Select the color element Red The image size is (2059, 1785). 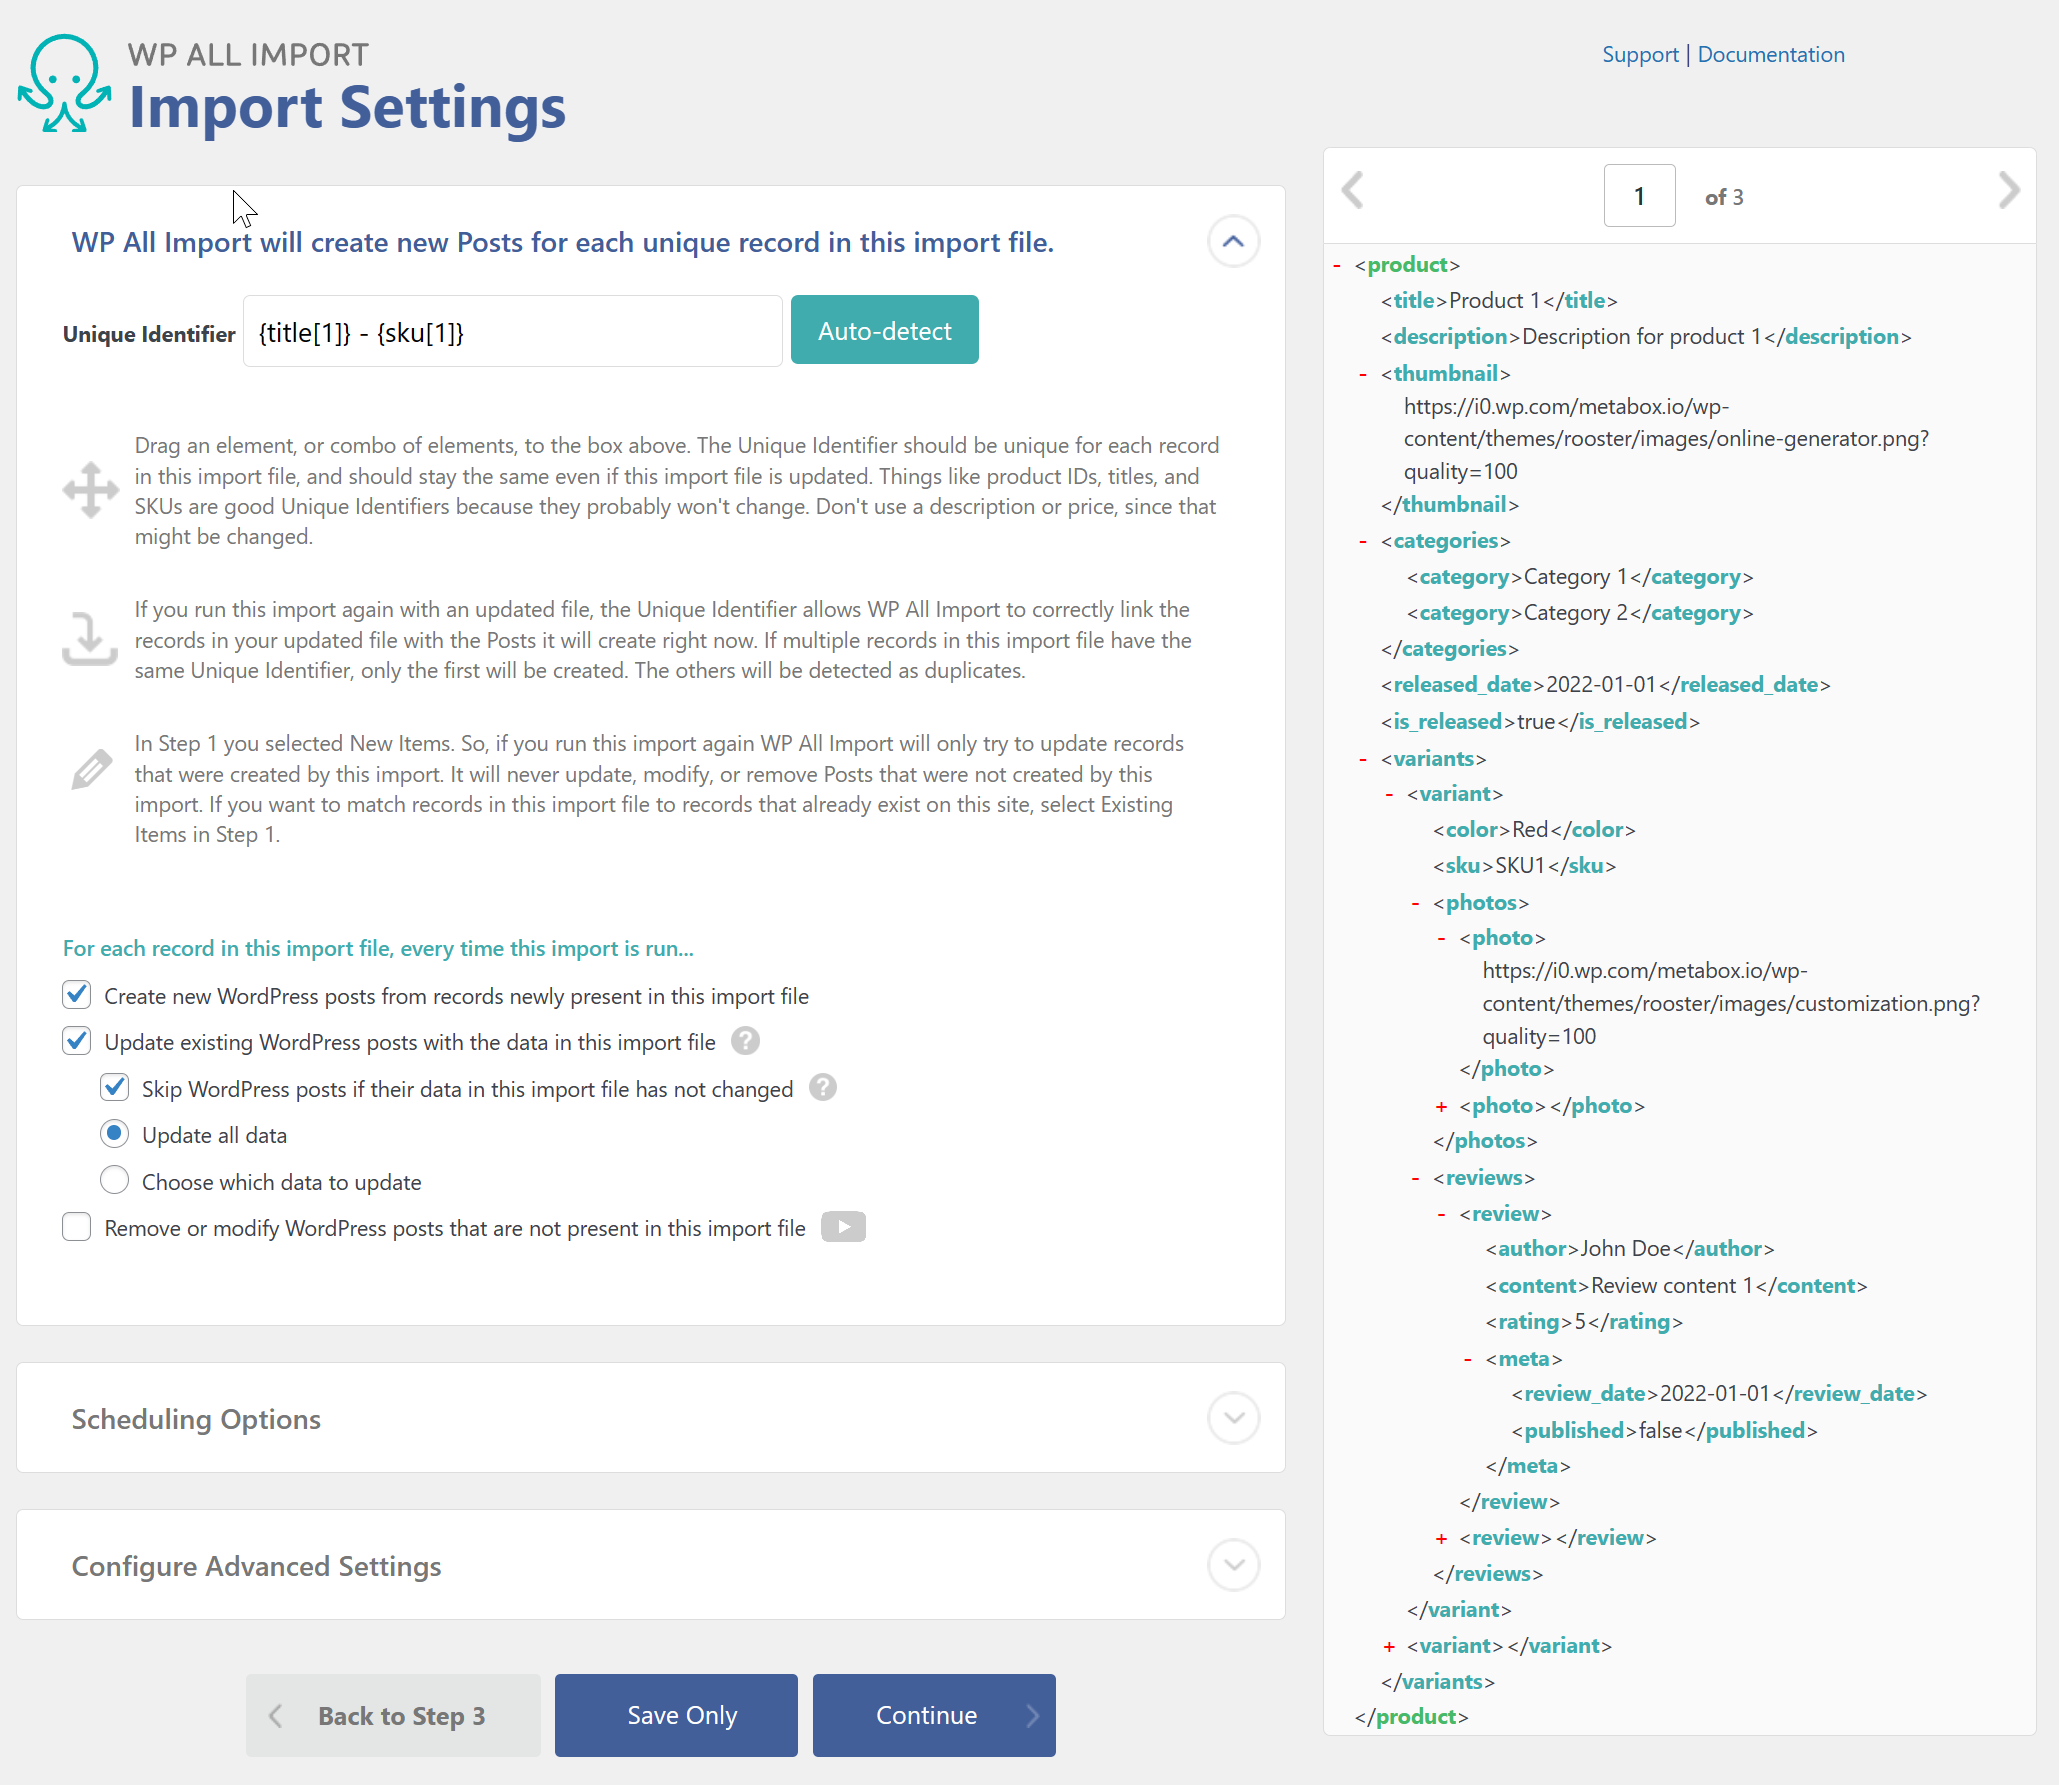(x=1534, y=830)
